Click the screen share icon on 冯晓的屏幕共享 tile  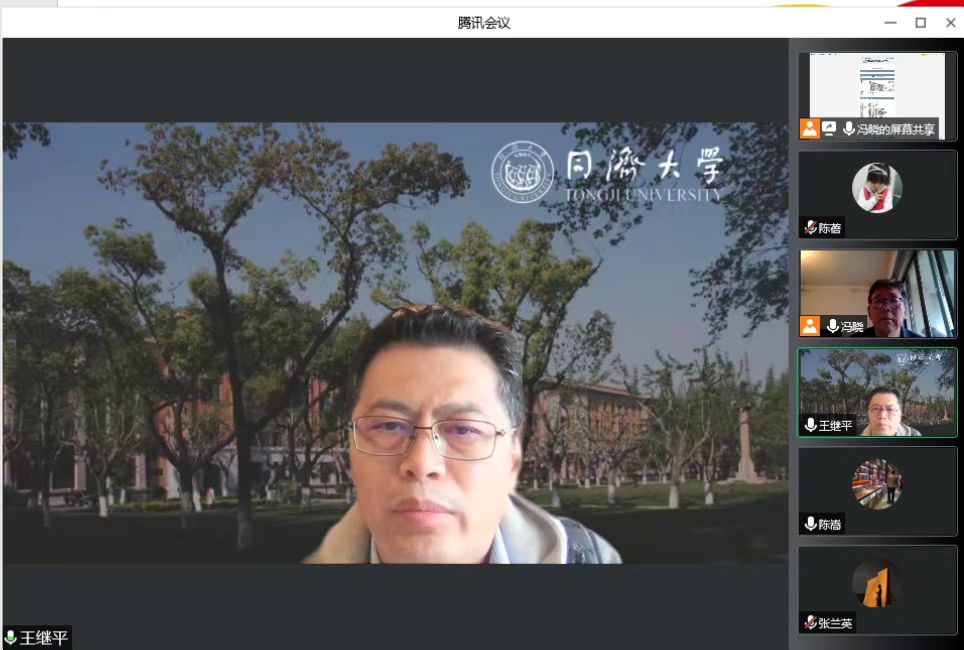click(829, 129)
